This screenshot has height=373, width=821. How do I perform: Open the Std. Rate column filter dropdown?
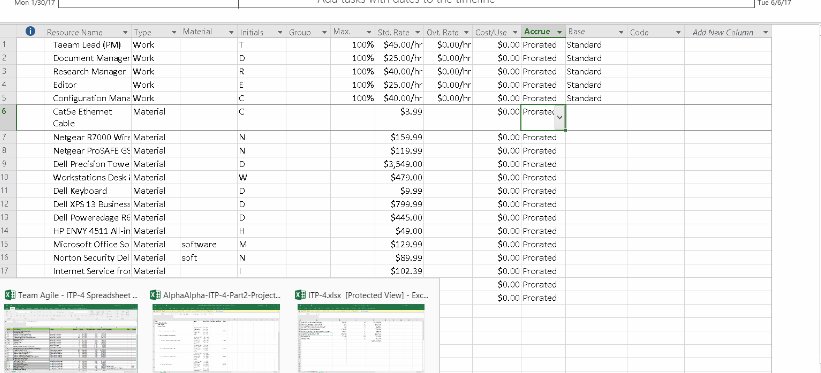[417, 32]
